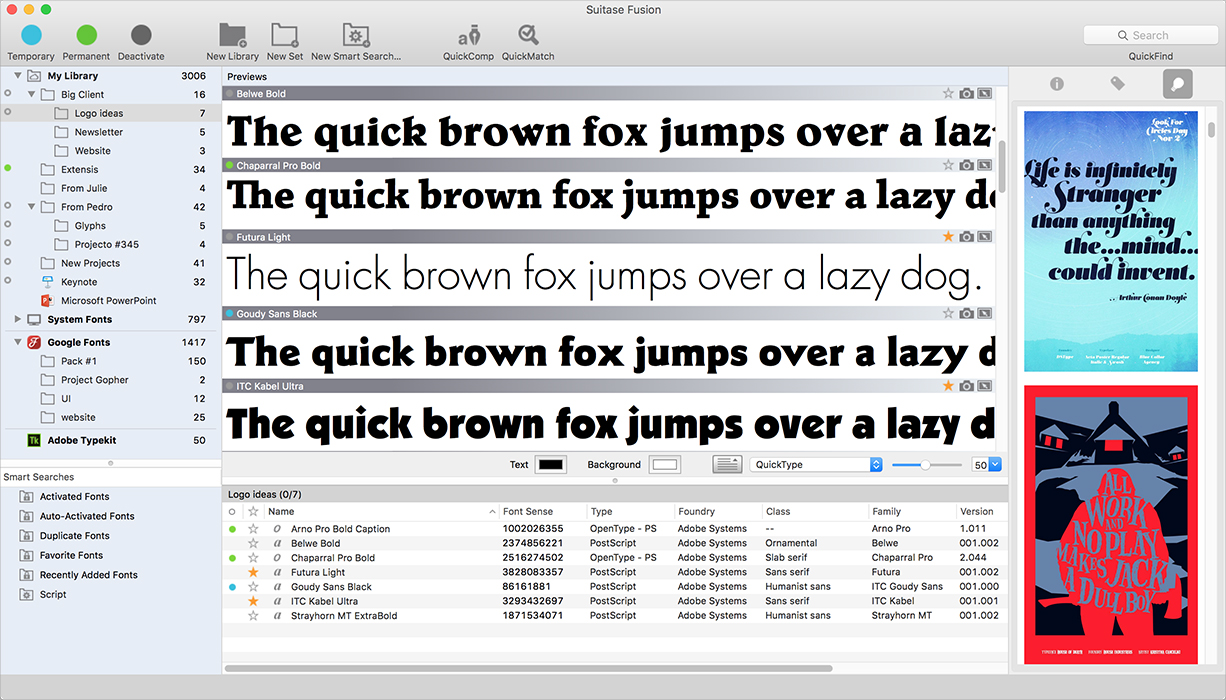Open the Favorite Fonts smart search
1226x700 pixels.
70,555
